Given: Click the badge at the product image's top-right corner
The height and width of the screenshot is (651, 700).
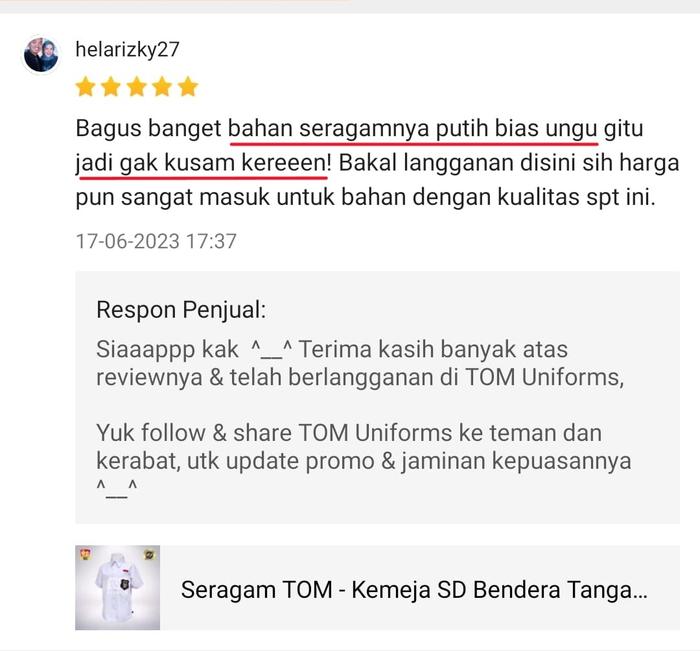Looking at the screenshot, I should 149,555.
